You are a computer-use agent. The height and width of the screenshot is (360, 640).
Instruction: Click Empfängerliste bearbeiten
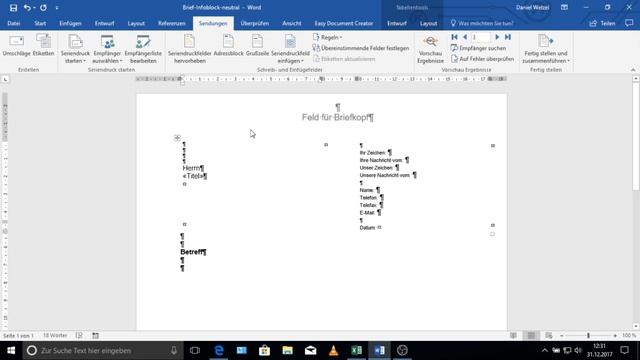click(x=143, y=49)
